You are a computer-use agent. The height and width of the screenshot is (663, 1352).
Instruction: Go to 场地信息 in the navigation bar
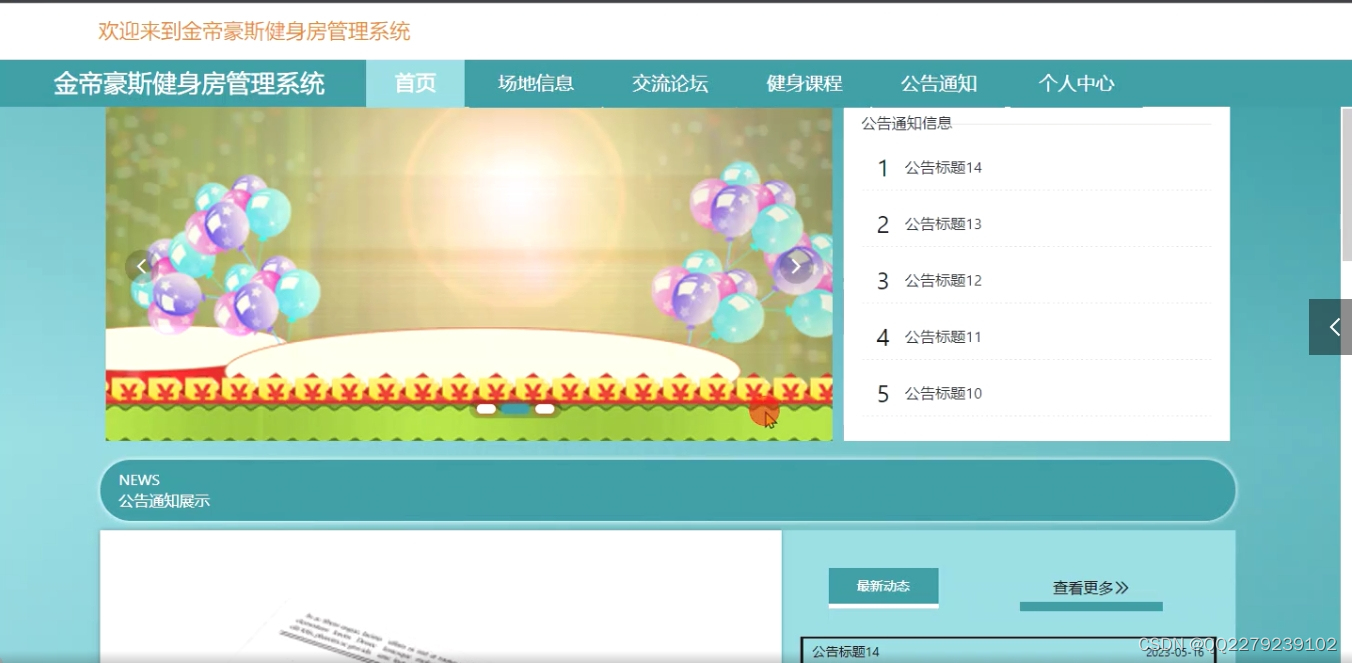(536, 83)
